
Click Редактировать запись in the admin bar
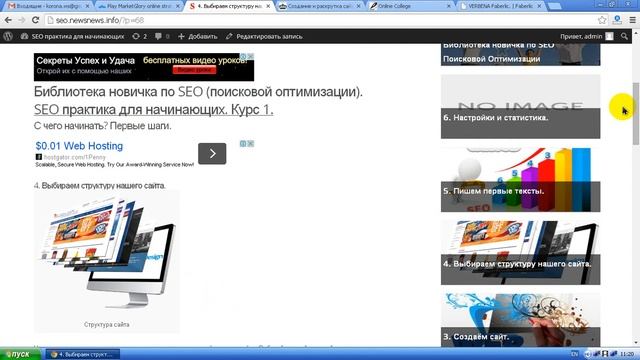(x=264, y=36)
